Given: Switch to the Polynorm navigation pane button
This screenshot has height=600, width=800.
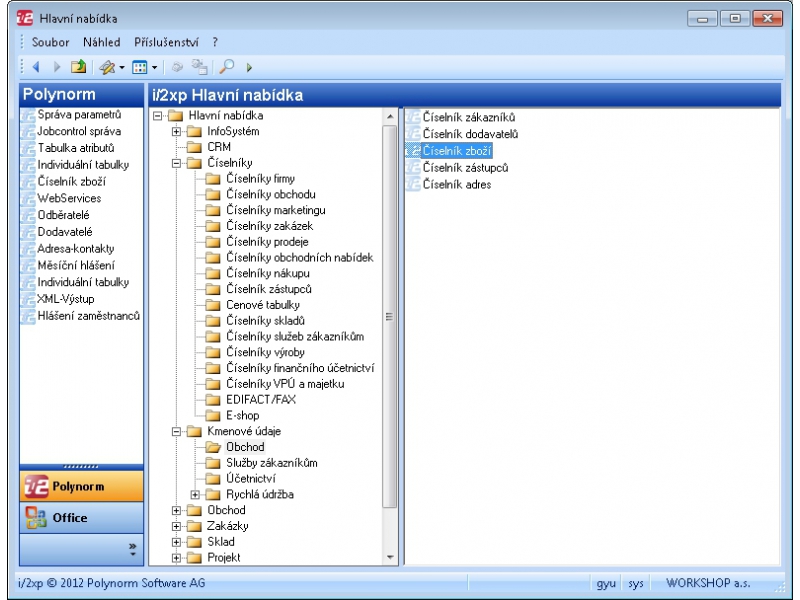Looking at the screenshot, I should click(82, 486).
